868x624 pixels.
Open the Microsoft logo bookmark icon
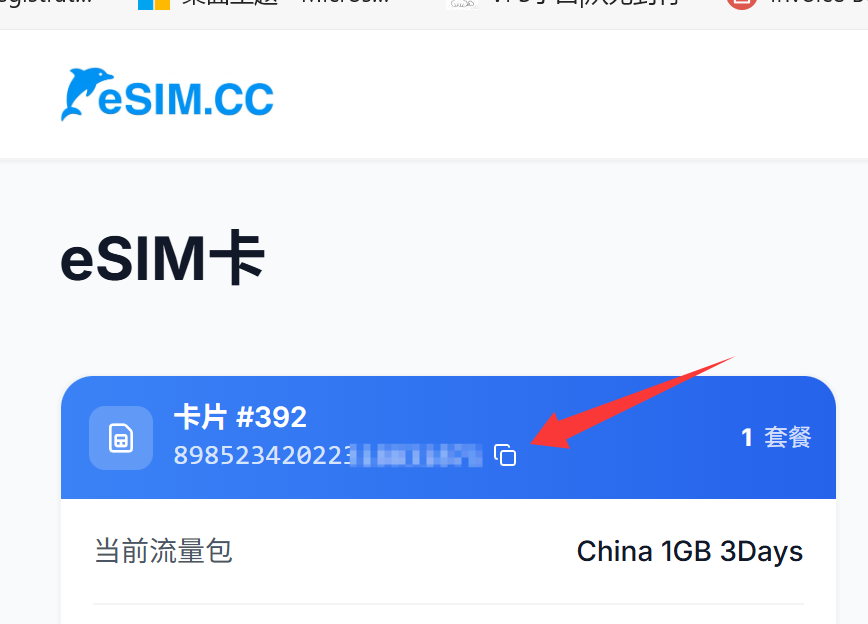[x=154, y=4]
